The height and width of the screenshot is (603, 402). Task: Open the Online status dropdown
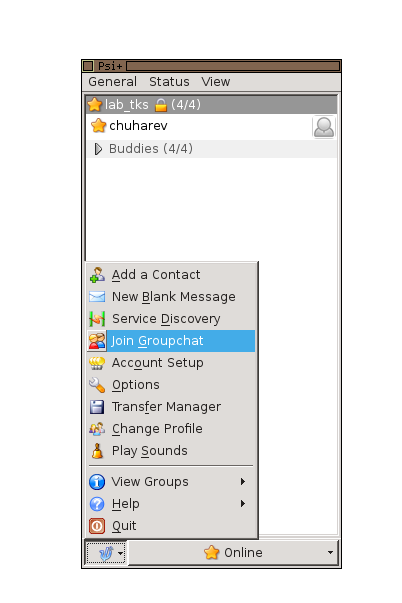click(233, 553)
